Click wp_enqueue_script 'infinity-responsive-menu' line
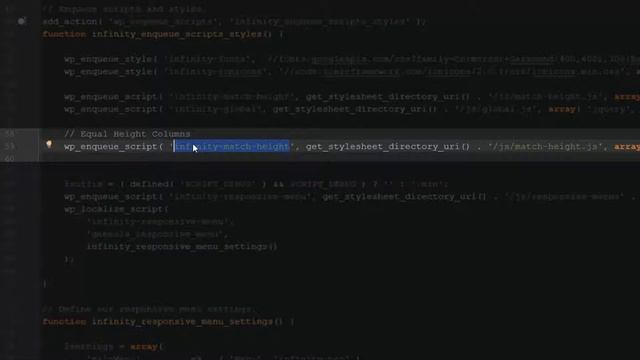This screenshot has height=360, width=640. [352, 197]
